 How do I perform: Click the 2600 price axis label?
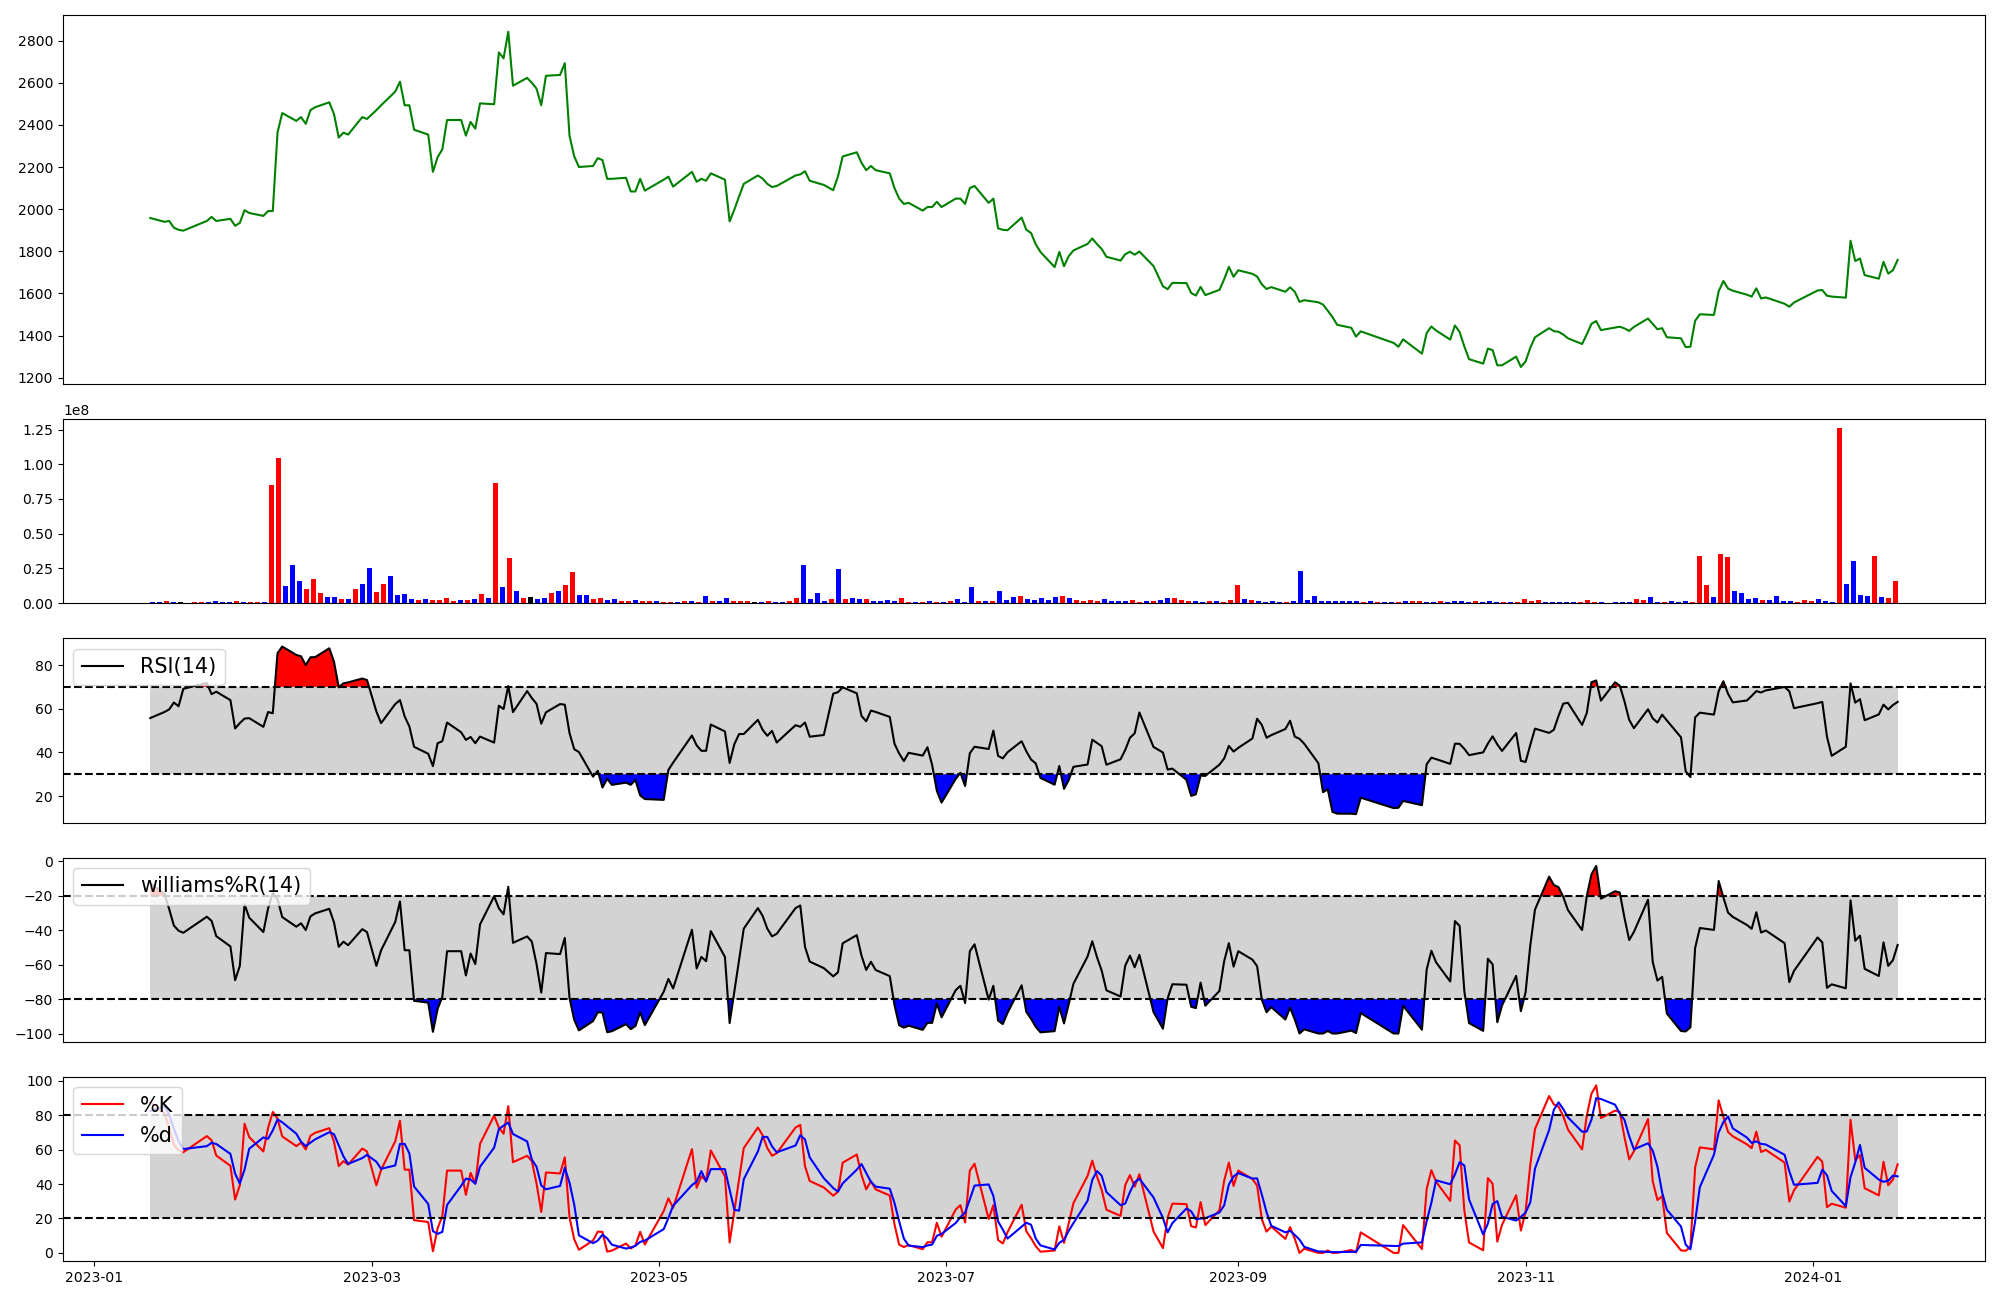pyautogui.click(x=36, y=83)
